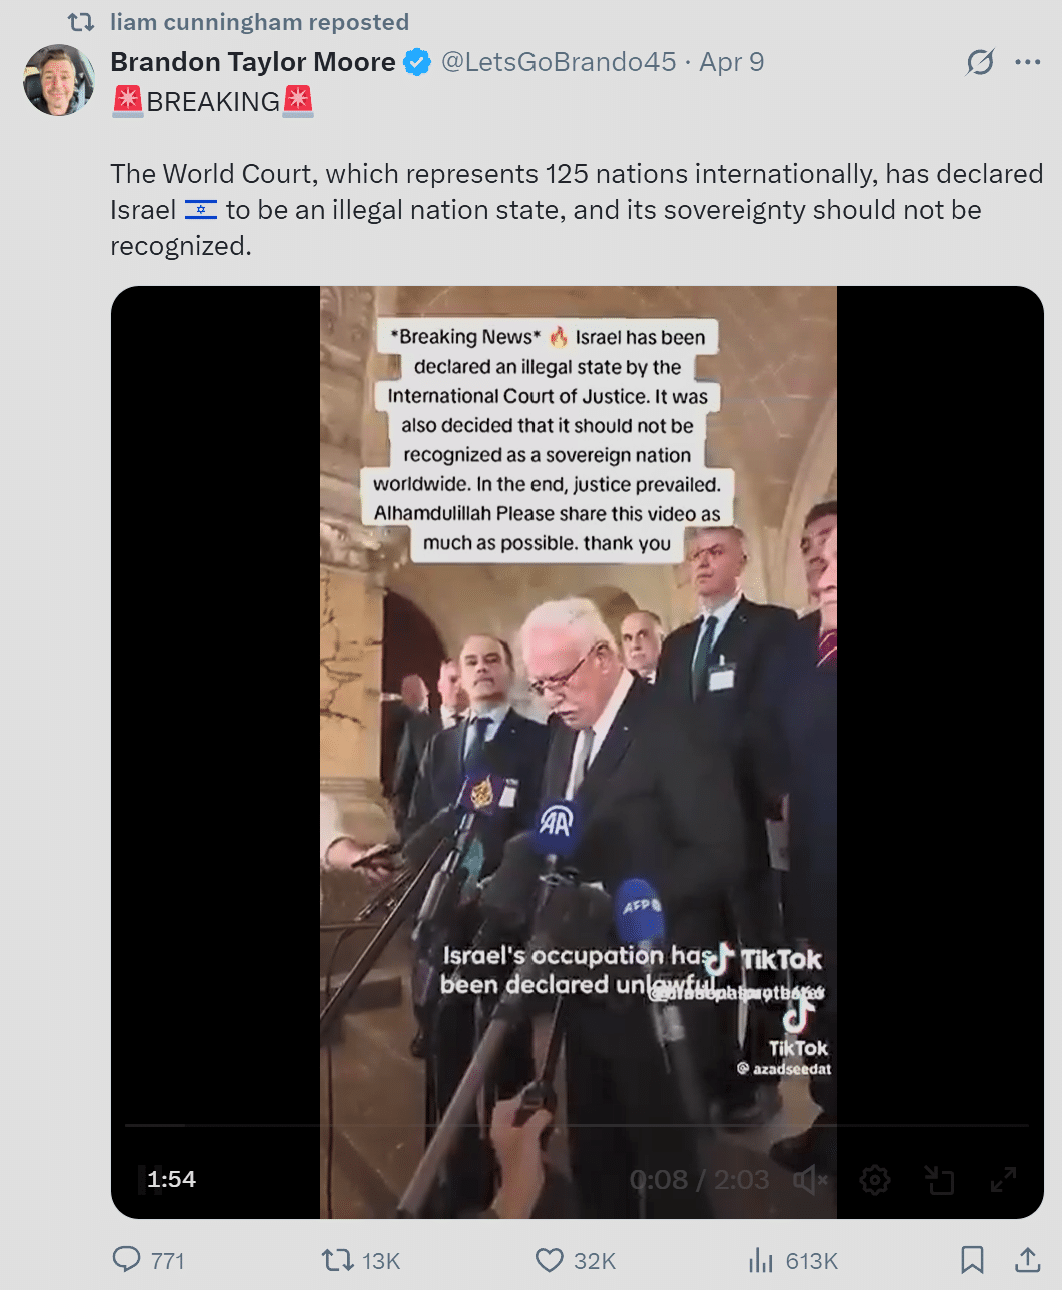Open the Grok explain icon
This screenshot has width=1062, height=1290.
click(x=980, y=62)
